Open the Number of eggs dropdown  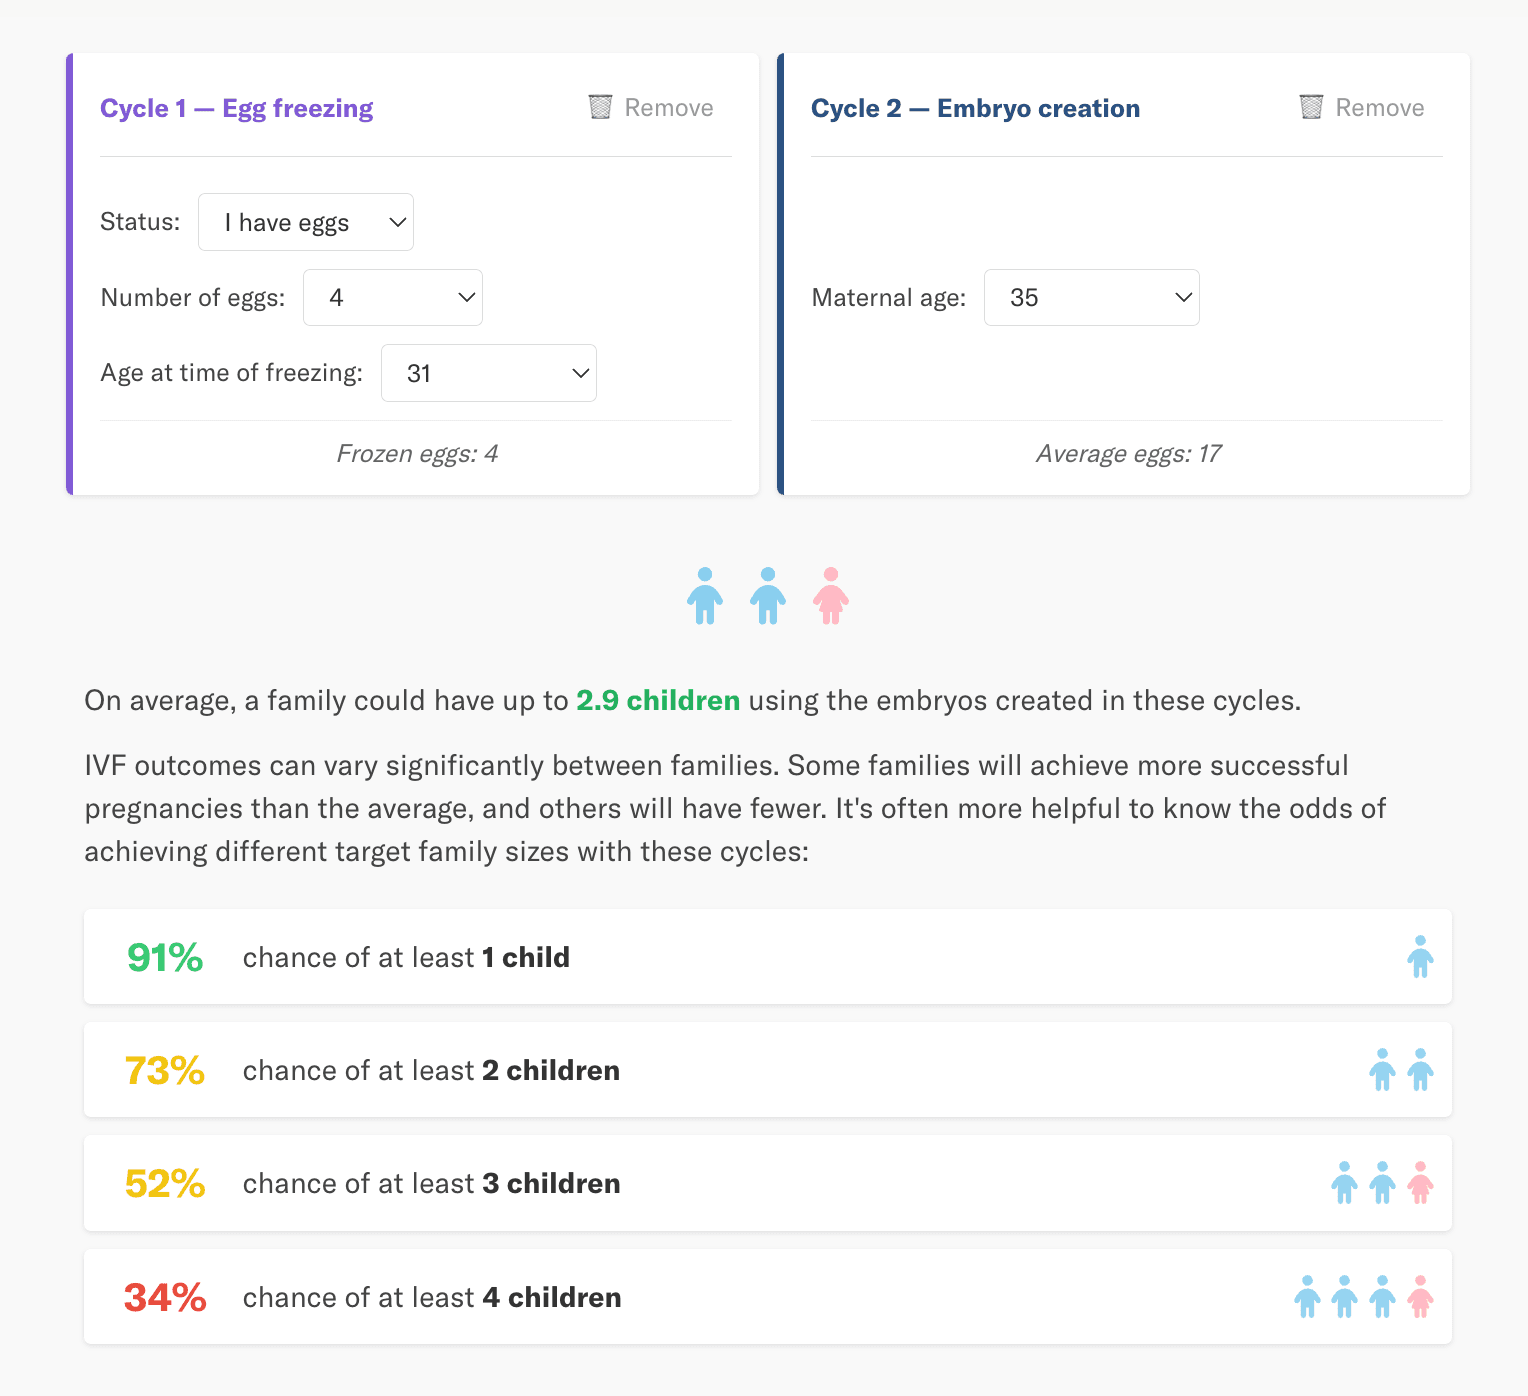pyautogui.click(x=393, y=297)
